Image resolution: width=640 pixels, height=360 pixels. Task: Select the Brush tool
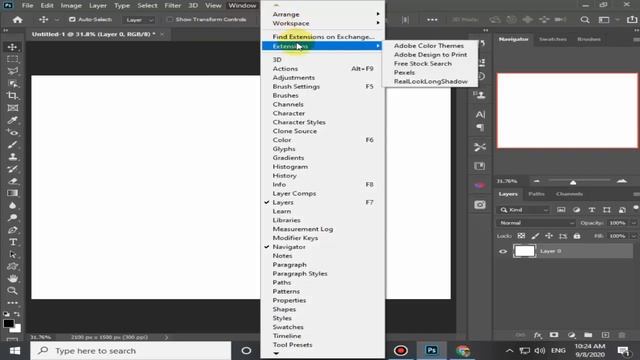coord(12,145)
